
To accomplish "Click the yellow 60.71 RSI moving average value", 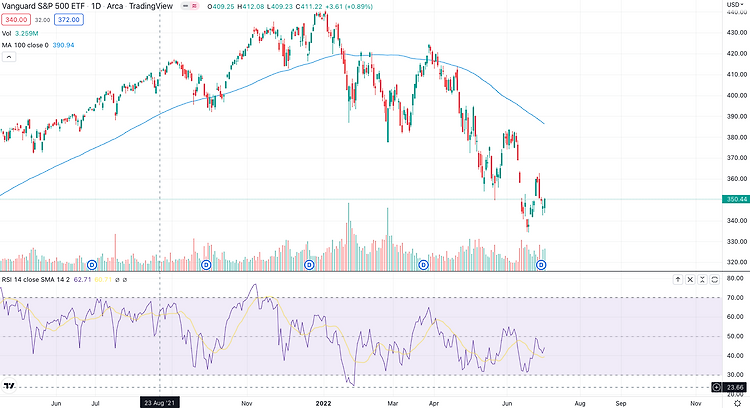I will (103, 279).
